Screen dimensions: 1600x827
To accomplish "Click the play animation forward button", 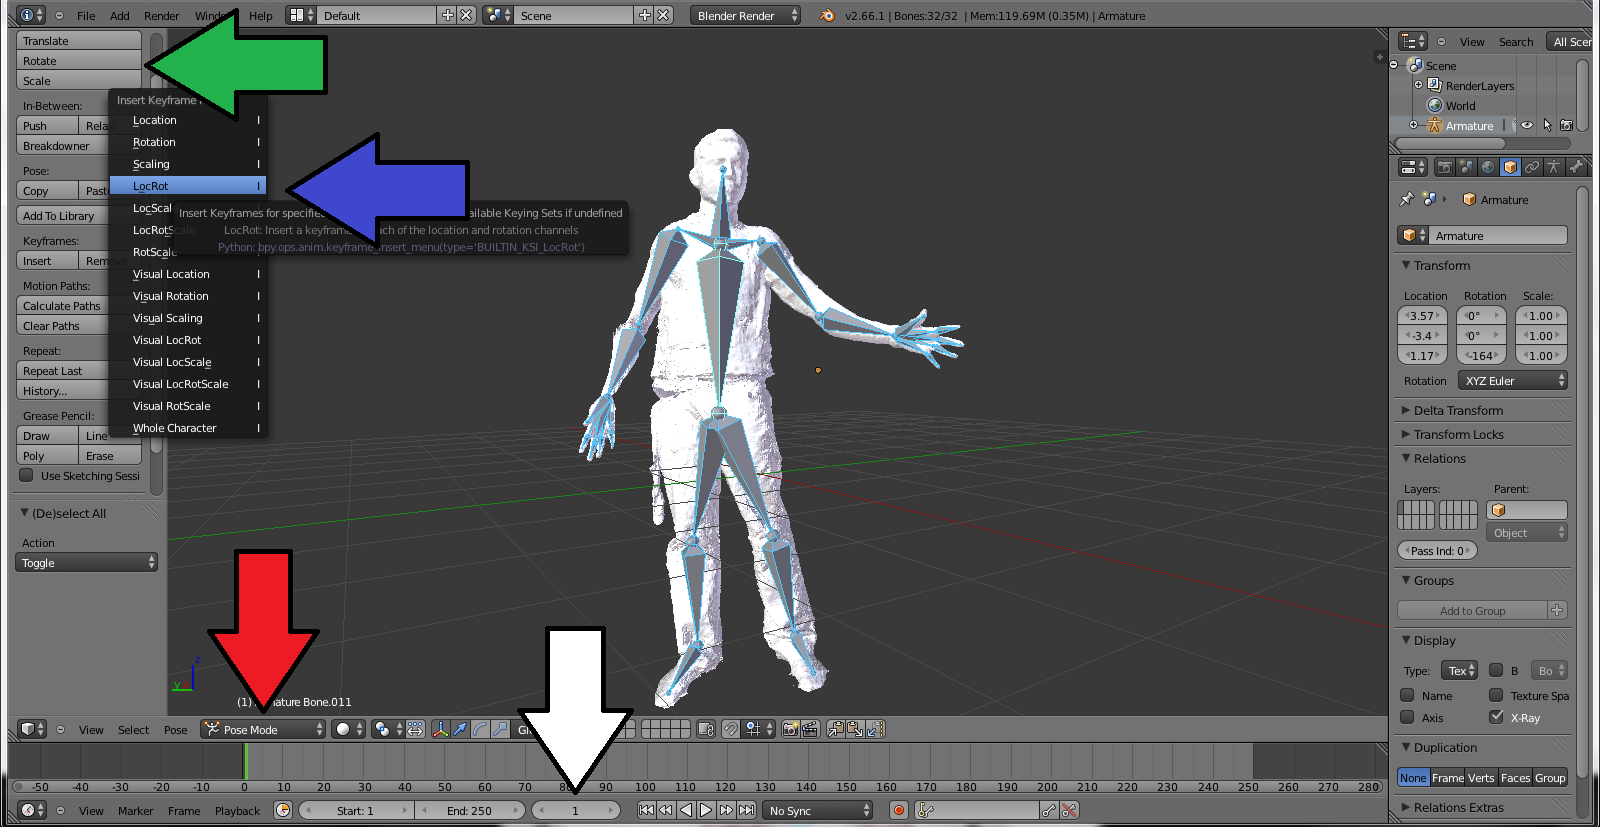I will coord(706,810).
